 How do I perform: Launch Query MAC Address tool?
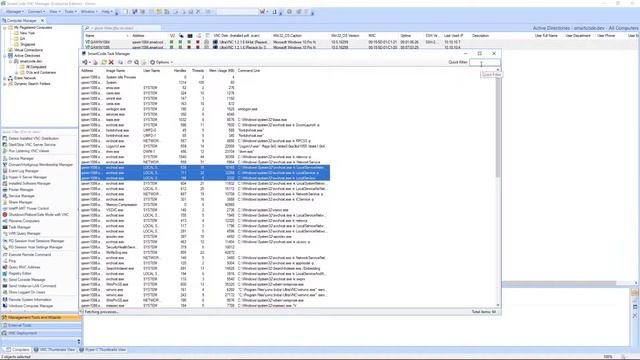pos(22,267)
